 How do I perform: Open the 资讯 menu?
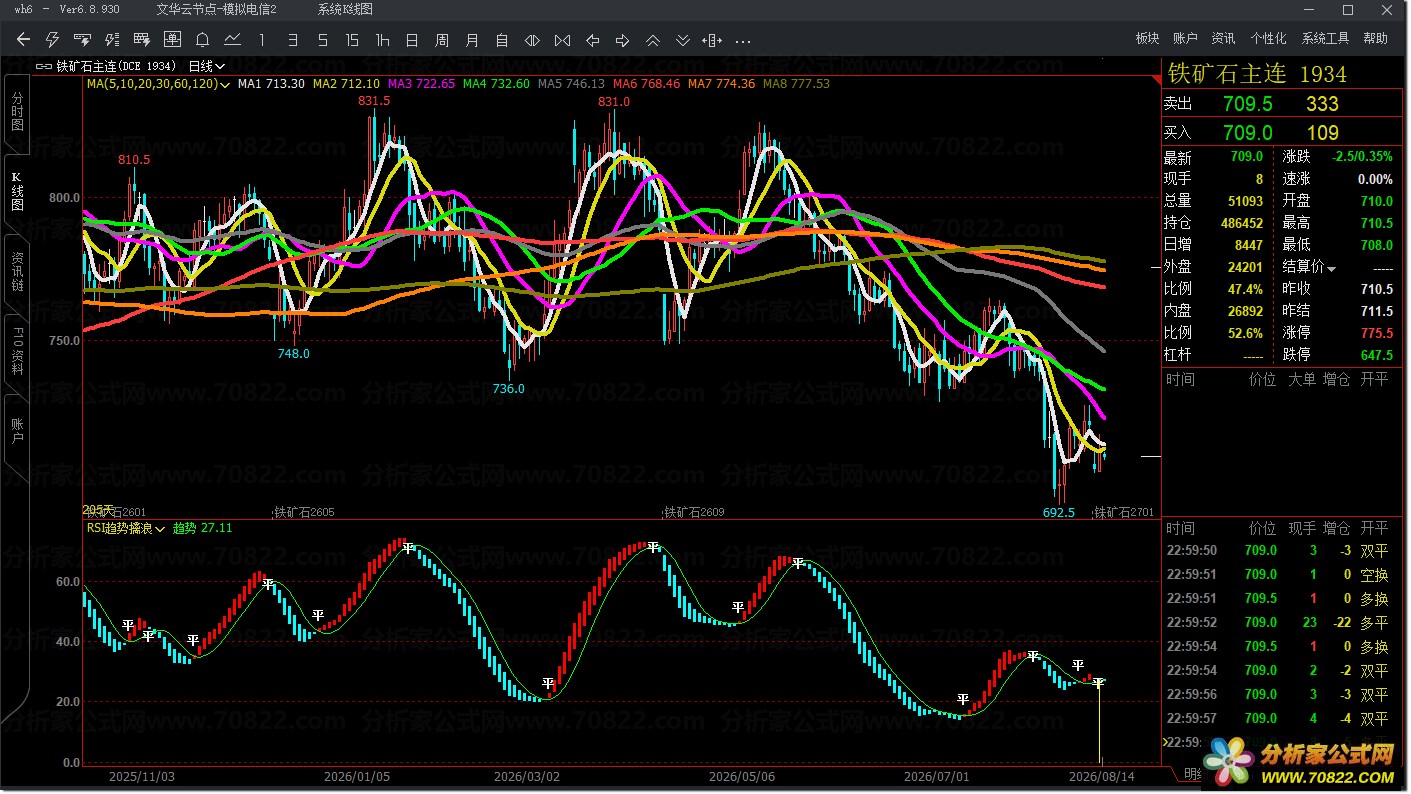[1223, 38]
